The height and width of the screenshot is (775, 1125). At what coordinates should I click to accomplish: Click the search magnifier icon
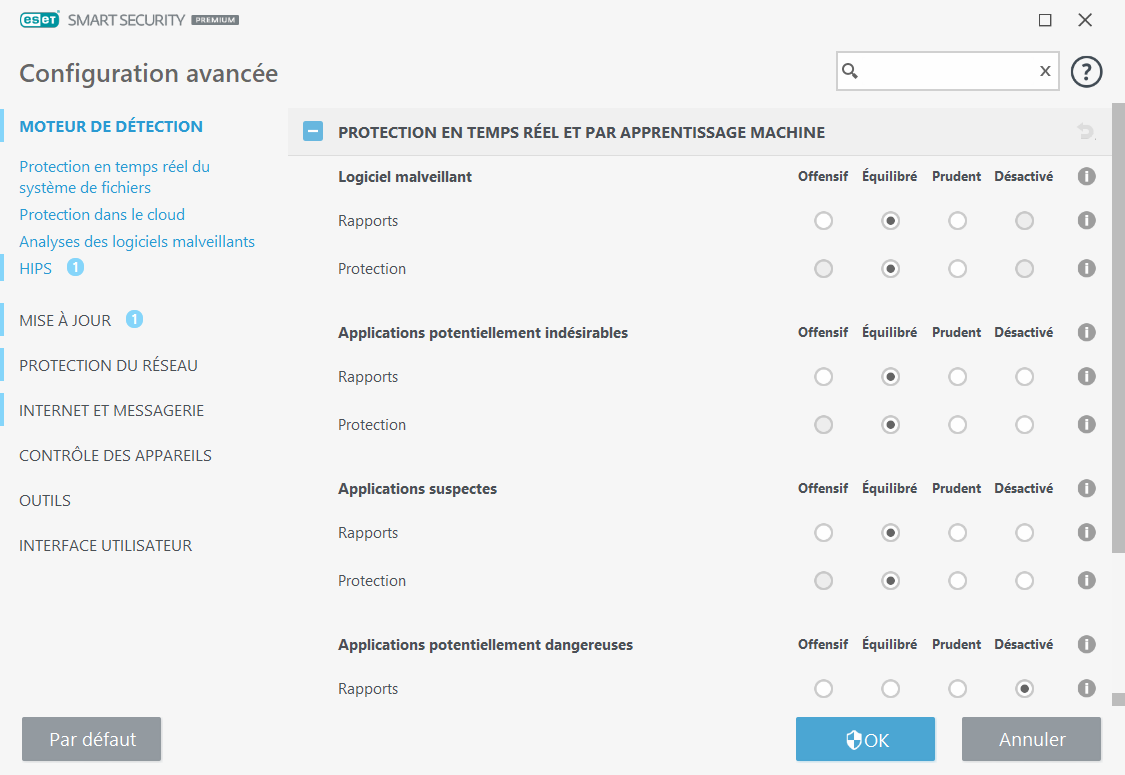click(849, 70)
